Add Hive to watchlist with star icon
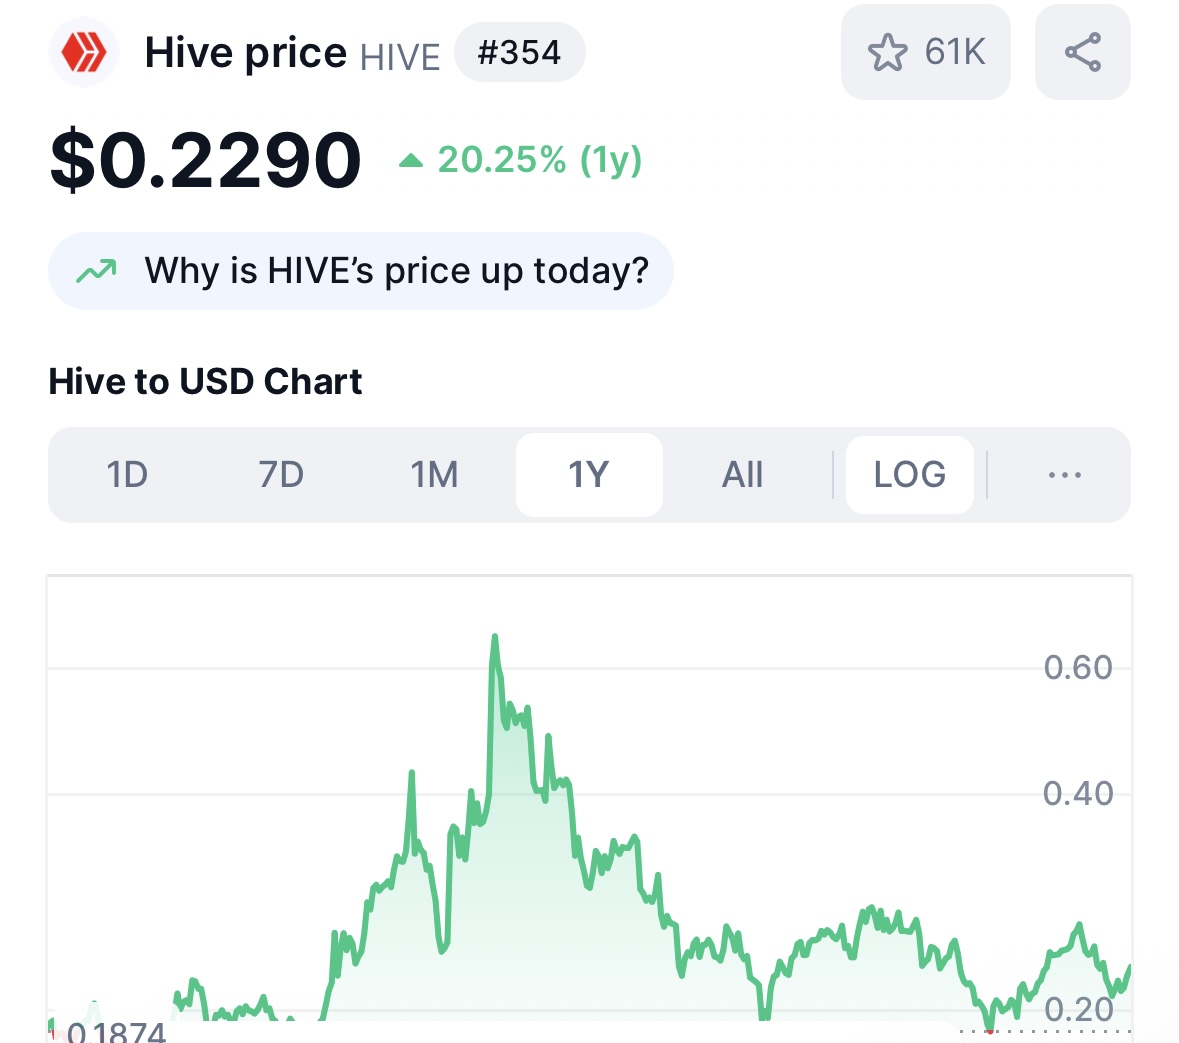Viewport: 1179px width, 1043px height. tap(887, 52)
